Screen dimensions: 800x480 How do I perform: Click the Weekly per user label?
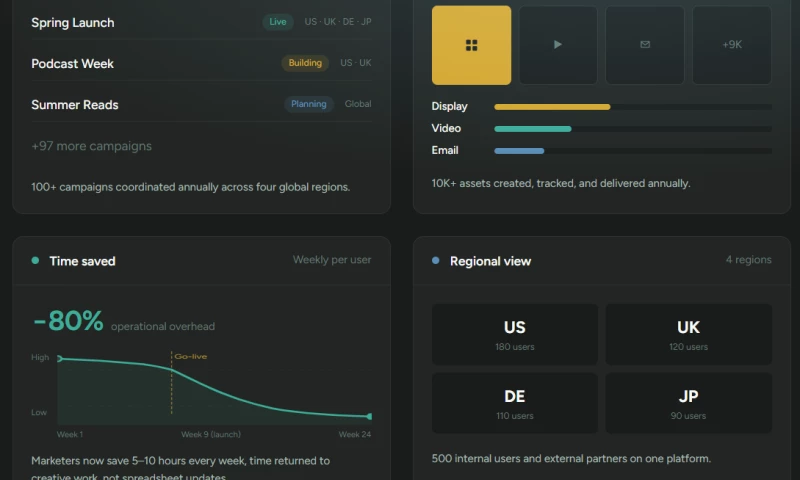(x=332, y=260)
